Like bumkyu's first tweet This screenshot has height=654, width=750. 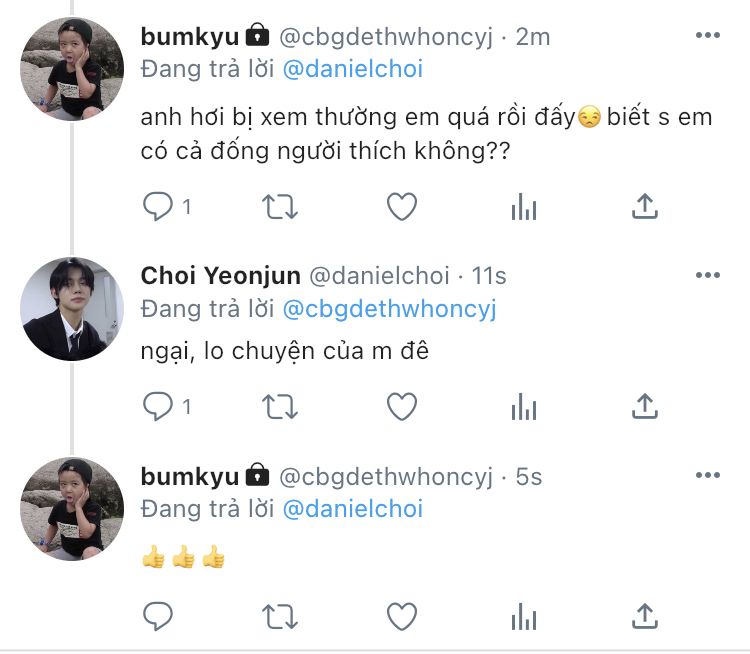point(401,207)
